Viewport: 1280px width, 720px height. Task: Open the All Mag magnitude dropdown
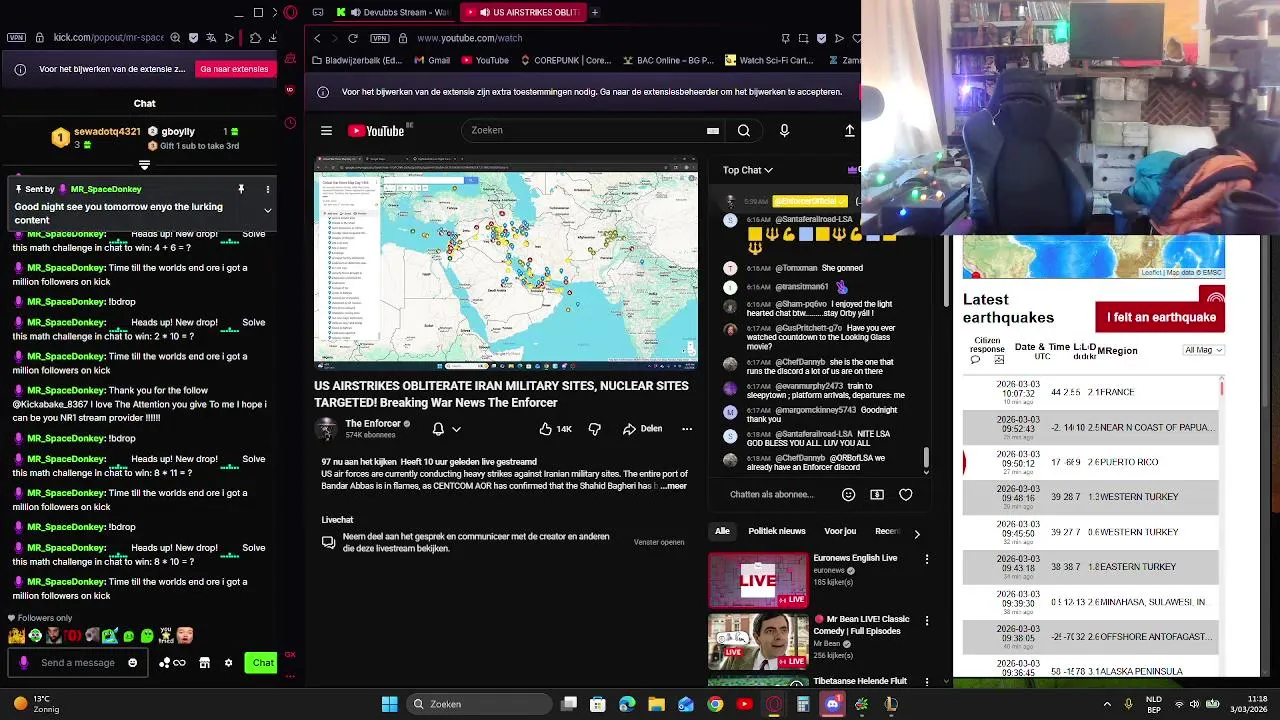(x=1204, y=350)
